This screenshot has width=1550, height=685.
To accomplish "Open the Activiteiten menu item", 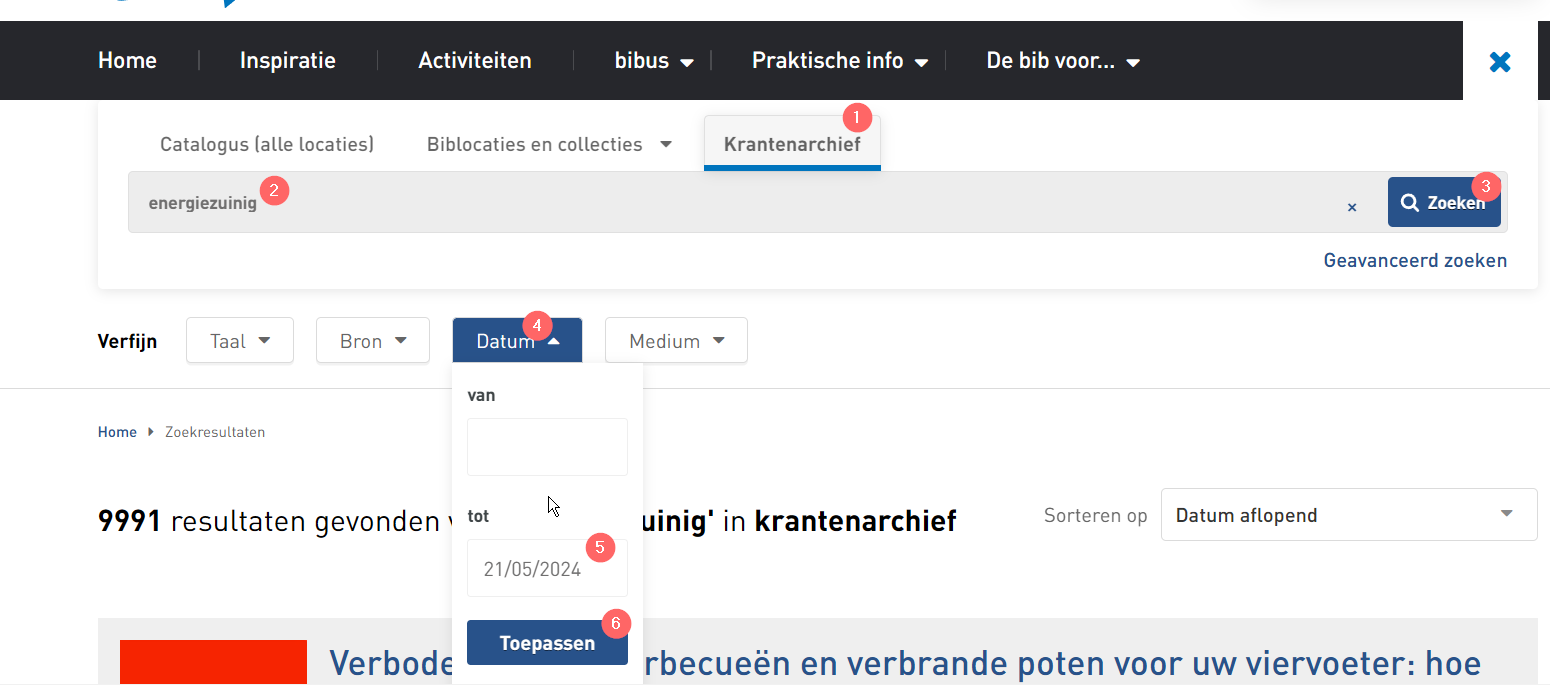I will pyautogui.click(x=475, y=61).
